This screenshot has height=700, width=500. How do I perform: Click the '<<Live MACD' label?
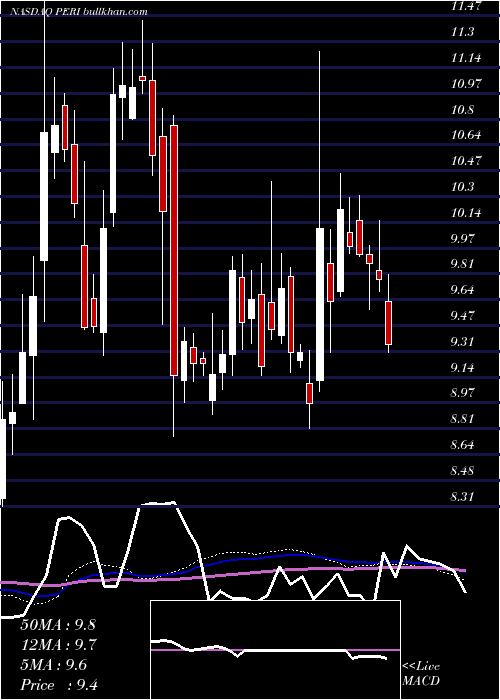(x=421, y=674)
